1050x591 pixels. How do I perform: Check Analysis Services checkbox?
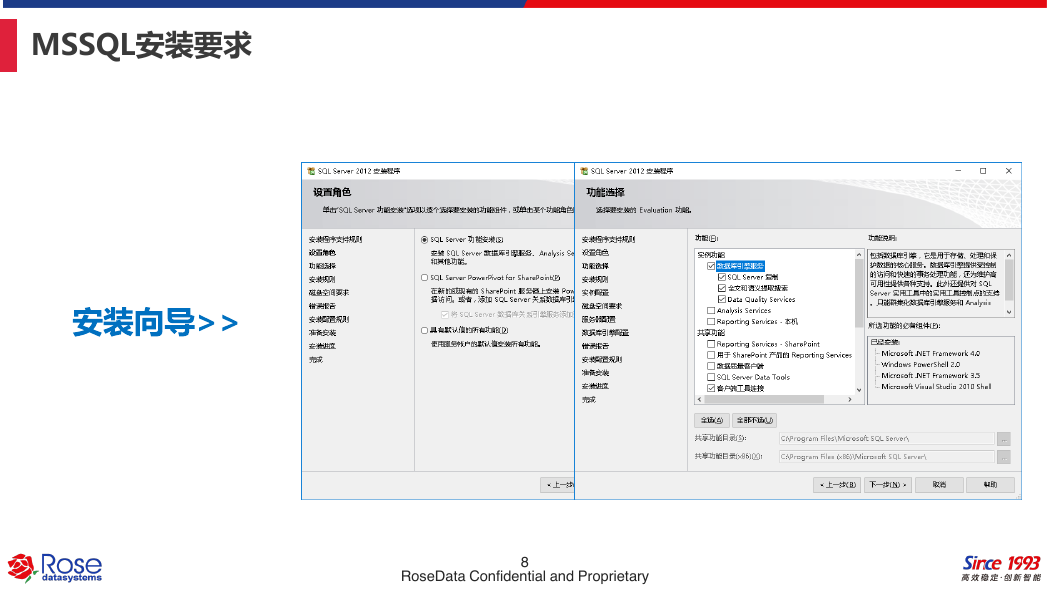click(711, 311)
